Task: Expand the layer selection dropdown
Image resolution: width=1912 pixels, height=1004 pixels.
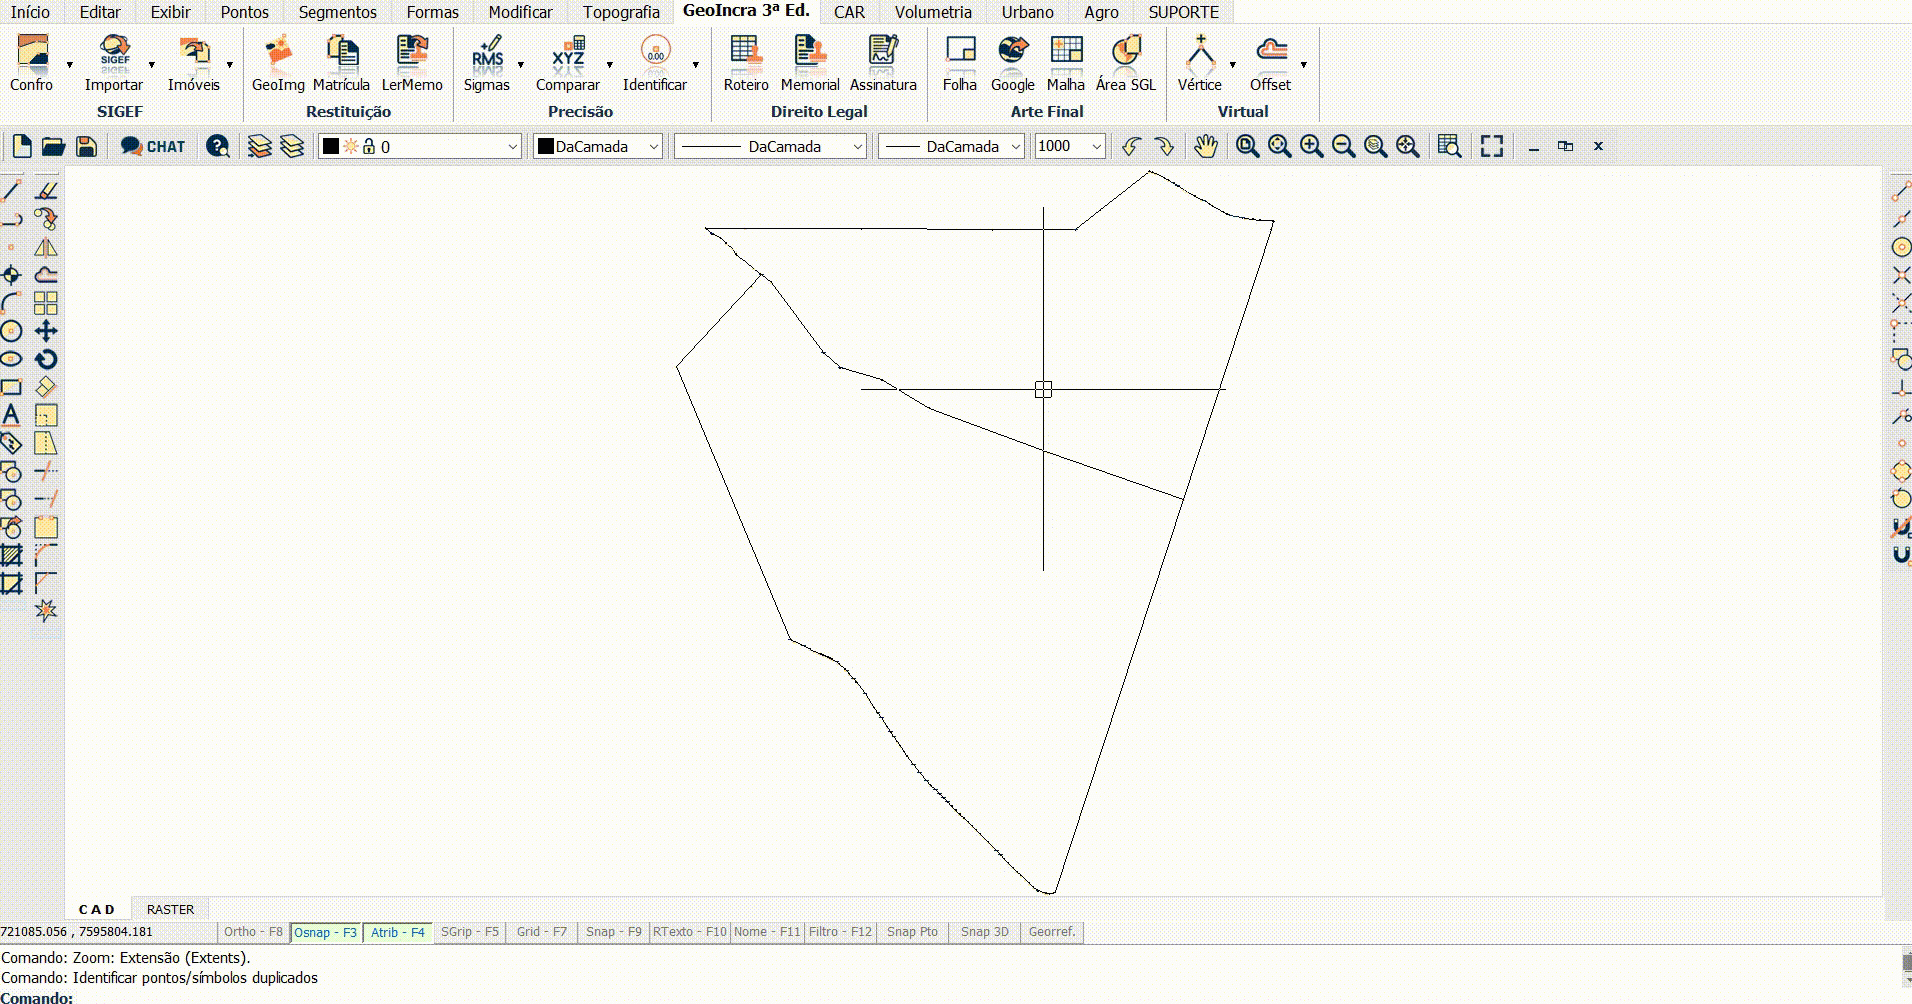Action: tap(512, 146)
